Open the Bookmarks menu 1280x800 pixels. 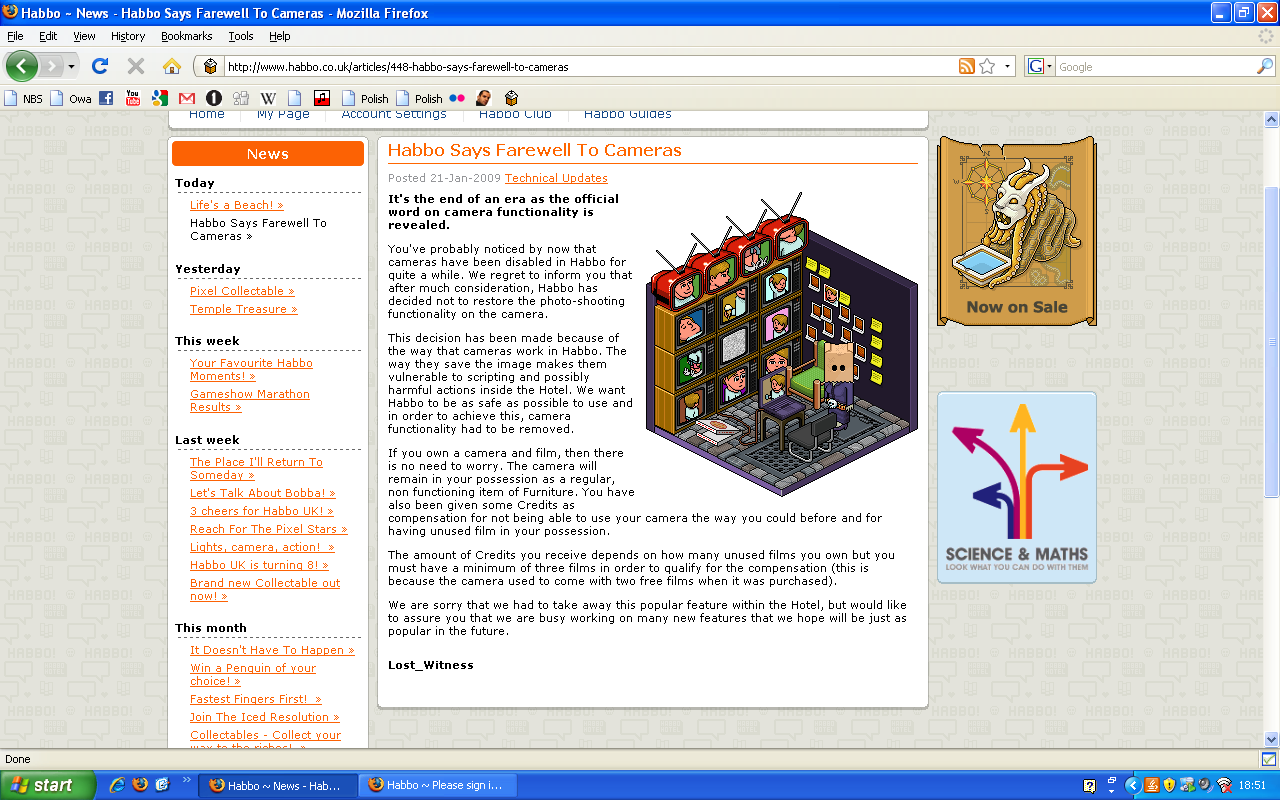click(186, 36)
